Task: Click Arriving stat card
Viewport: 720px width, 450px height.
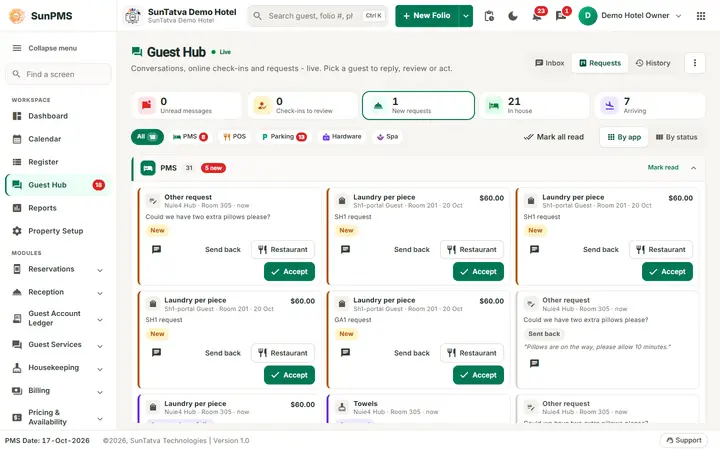Action: (x=650, y=106)
